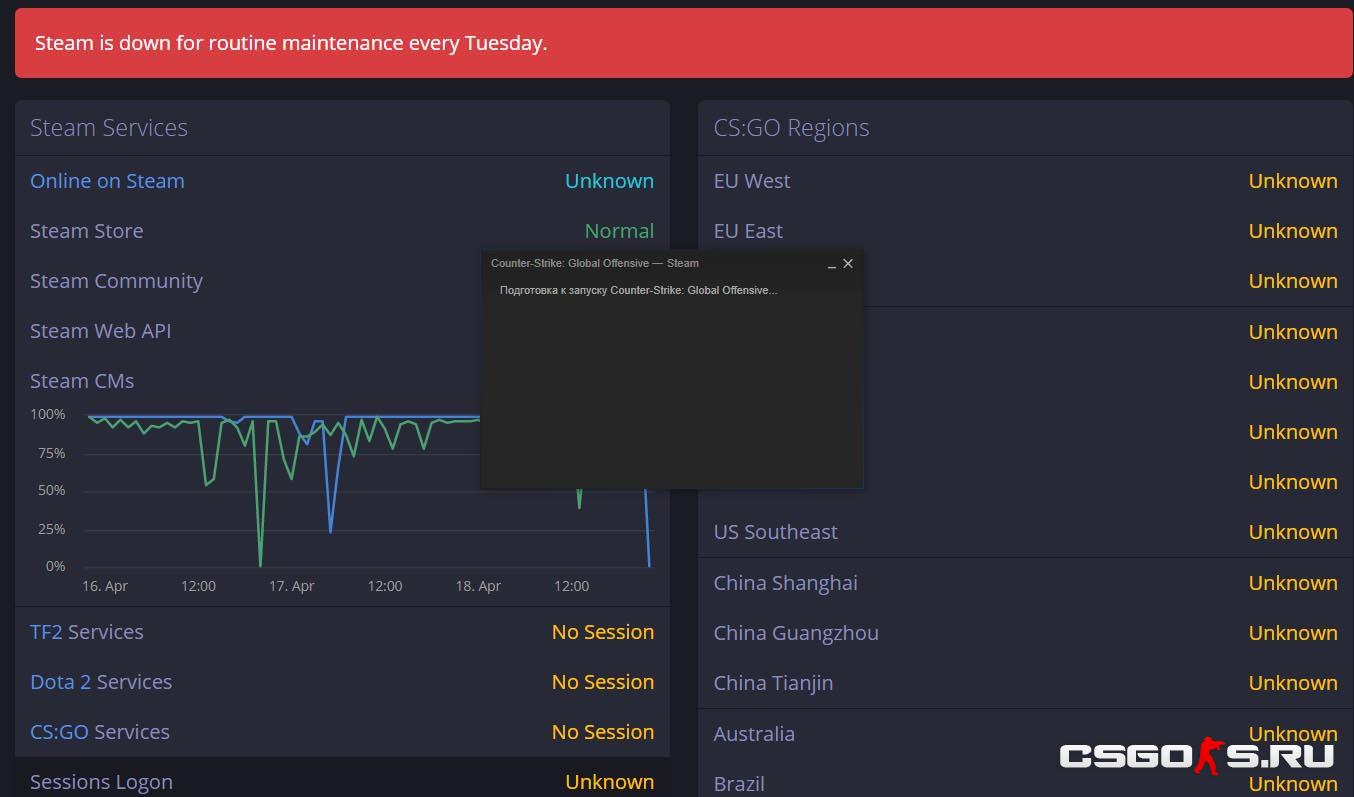
Task: Click No Session status for Dota 2 Services
Action: click(603, 682)
